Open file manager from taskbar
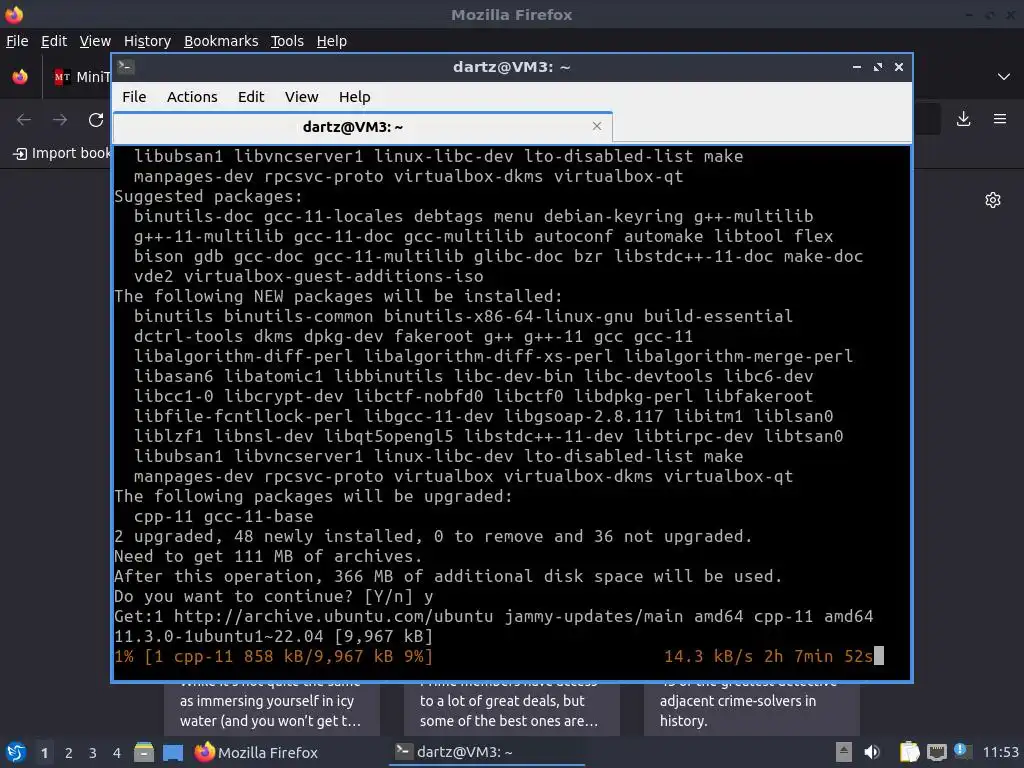The height and width of the screenshot is (768, 1024). click(x=144, y=752)
